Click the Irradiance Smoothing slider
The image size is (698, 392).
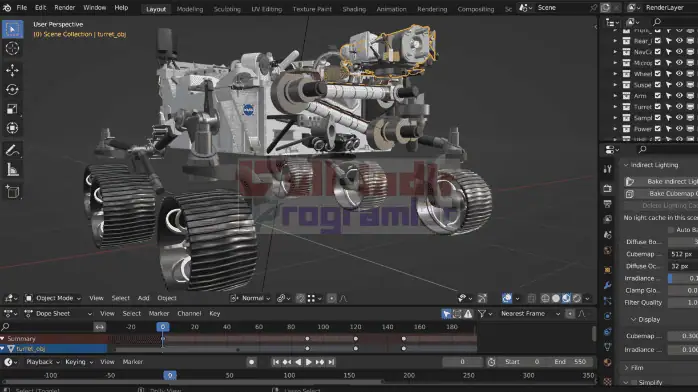point(683,278)
